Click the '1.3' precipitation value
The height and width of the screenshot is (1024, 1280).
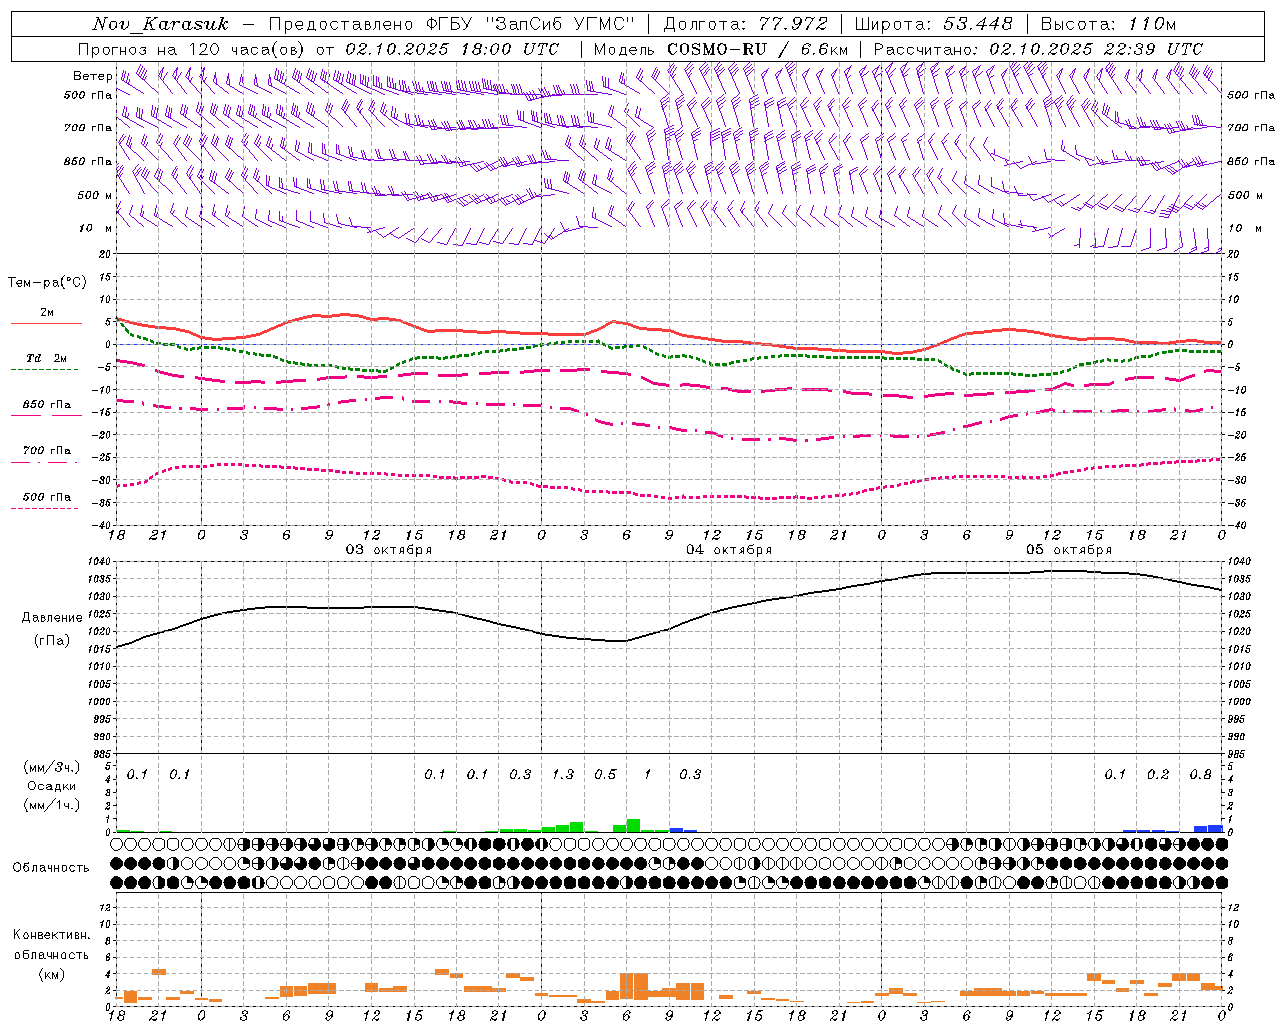(563, 774)
